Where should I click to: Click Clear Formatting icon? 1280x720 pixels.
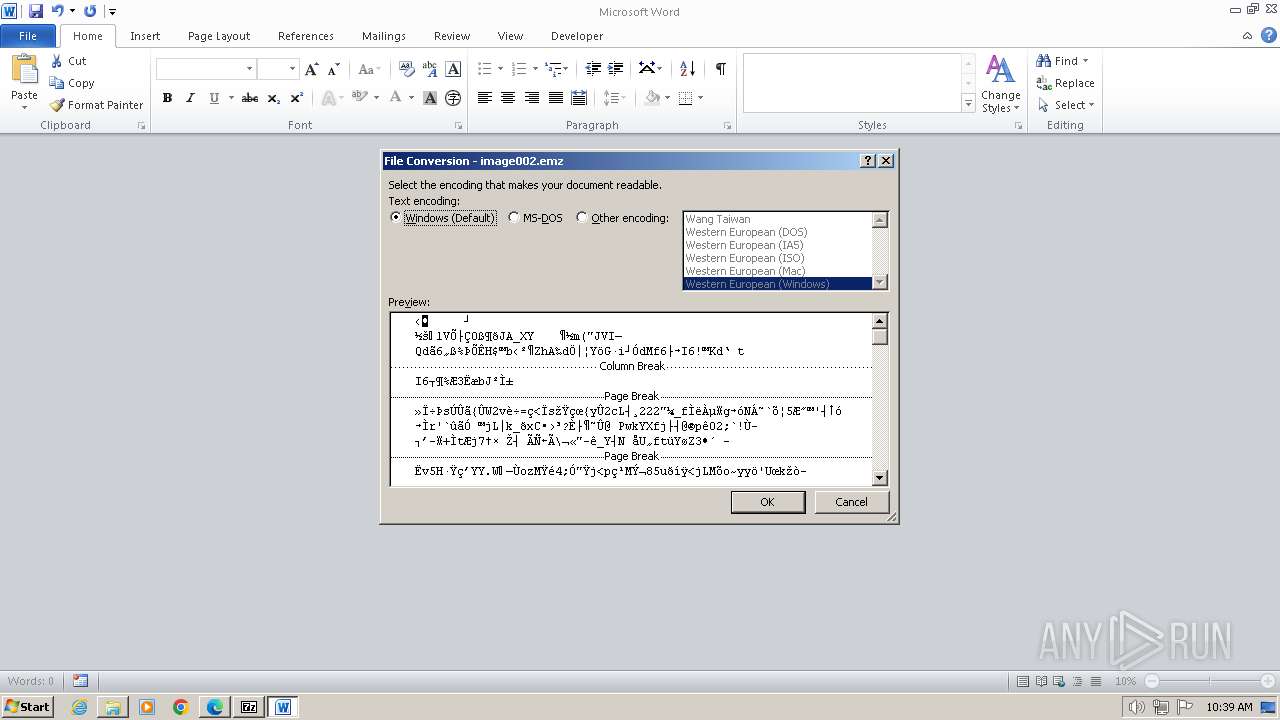pos(407,69)
